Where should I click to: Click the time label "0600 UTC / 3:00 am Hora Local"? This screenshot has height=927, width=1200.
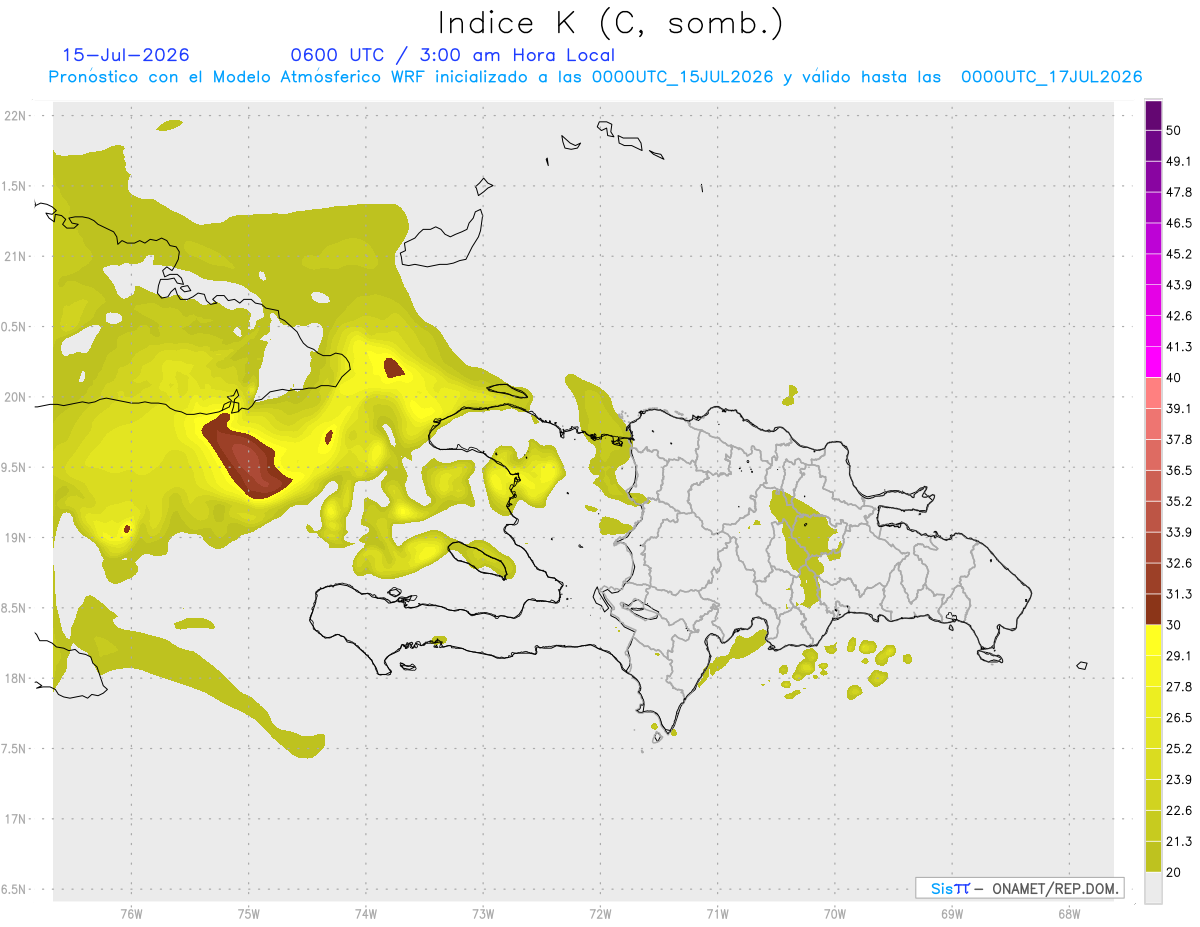coord(453,55)
